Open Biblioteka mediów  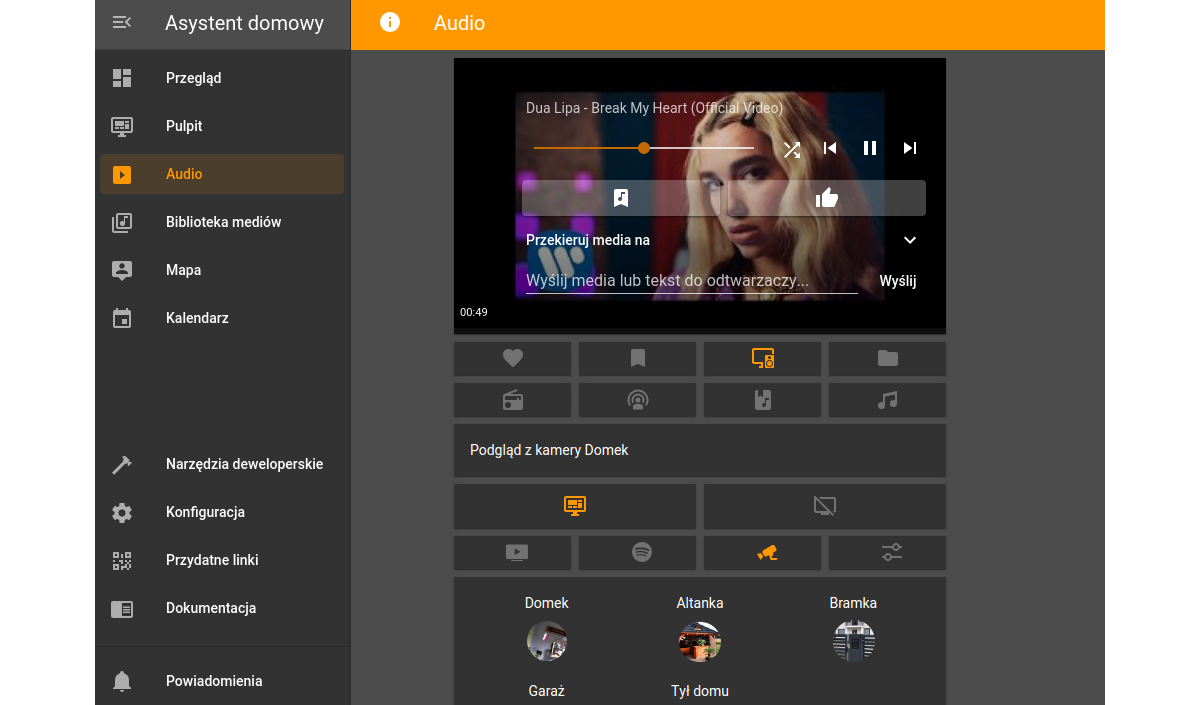222,222
